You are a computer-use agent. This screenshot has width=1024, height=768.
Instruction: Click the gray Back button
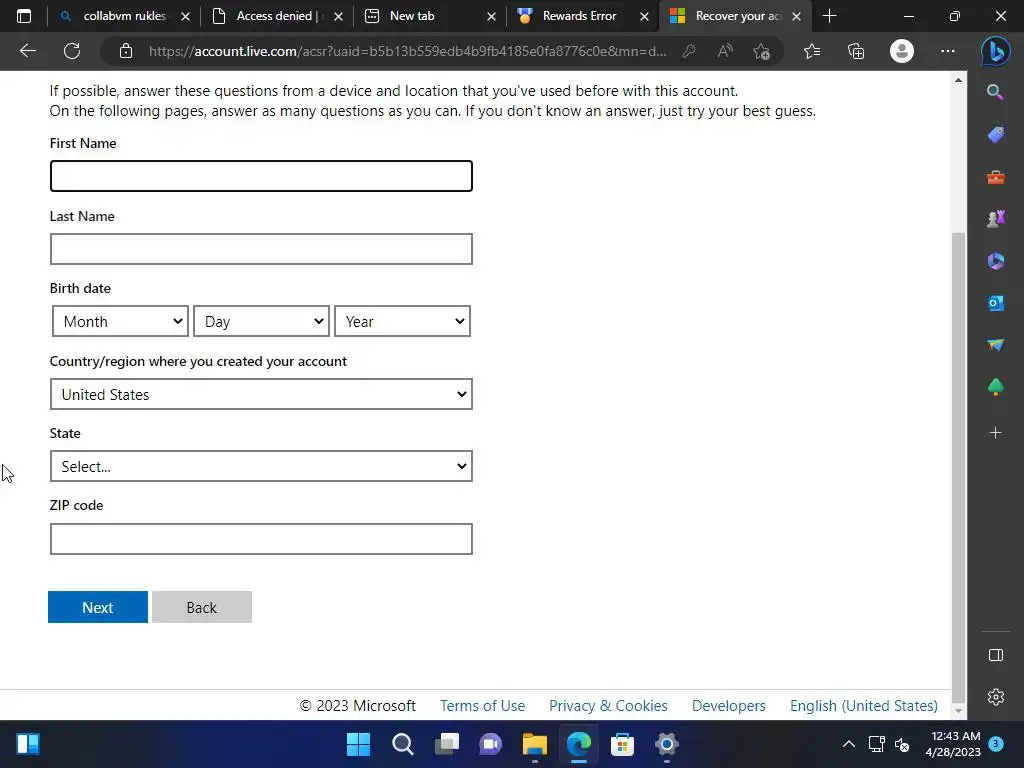point(202,607)
